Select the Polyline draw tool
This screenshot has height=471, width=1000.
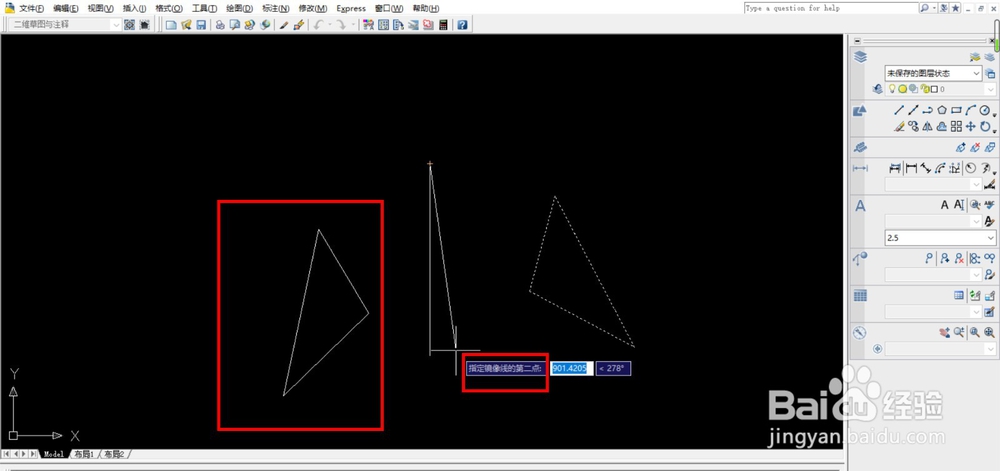click(927, 110)
